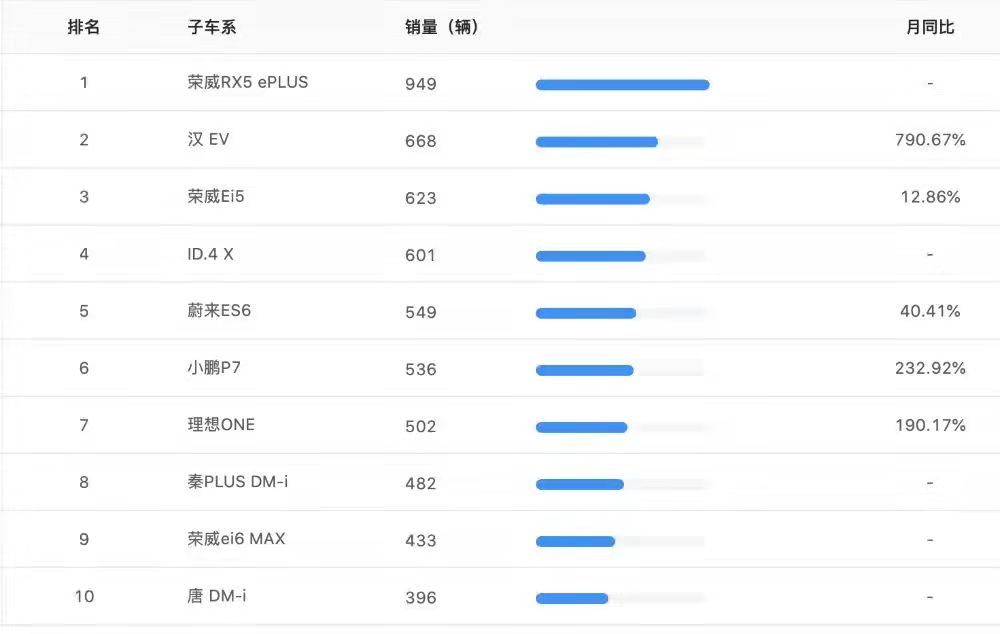Open the 小鹏P7 entry
Viewport: 1000px width, 634px height.
pyautogui.click(x=214, y=368)
